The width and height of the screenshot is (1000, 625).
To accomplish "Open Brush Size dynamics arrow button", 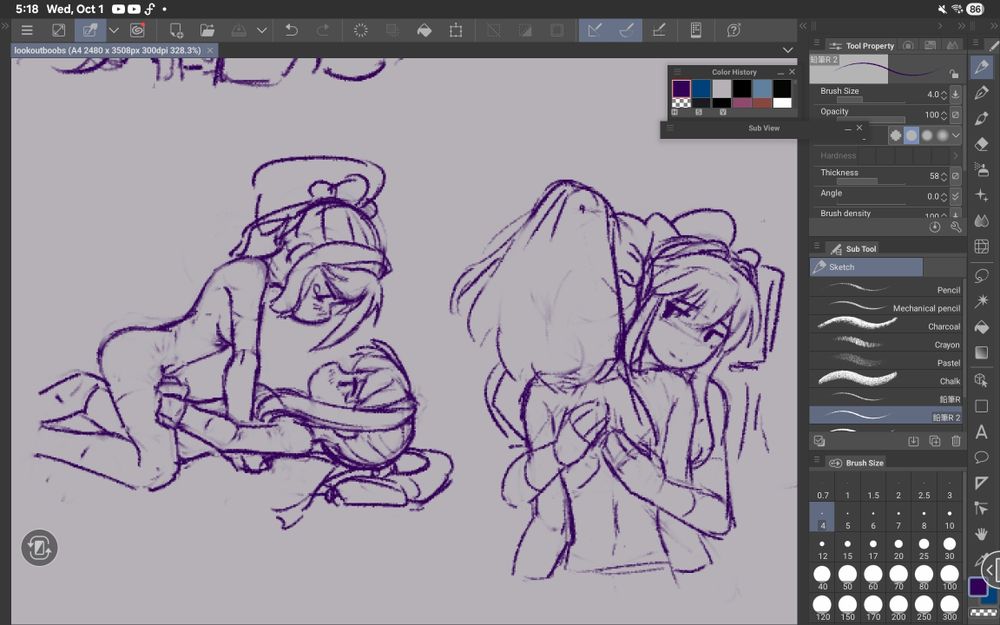I will (955, 94).
